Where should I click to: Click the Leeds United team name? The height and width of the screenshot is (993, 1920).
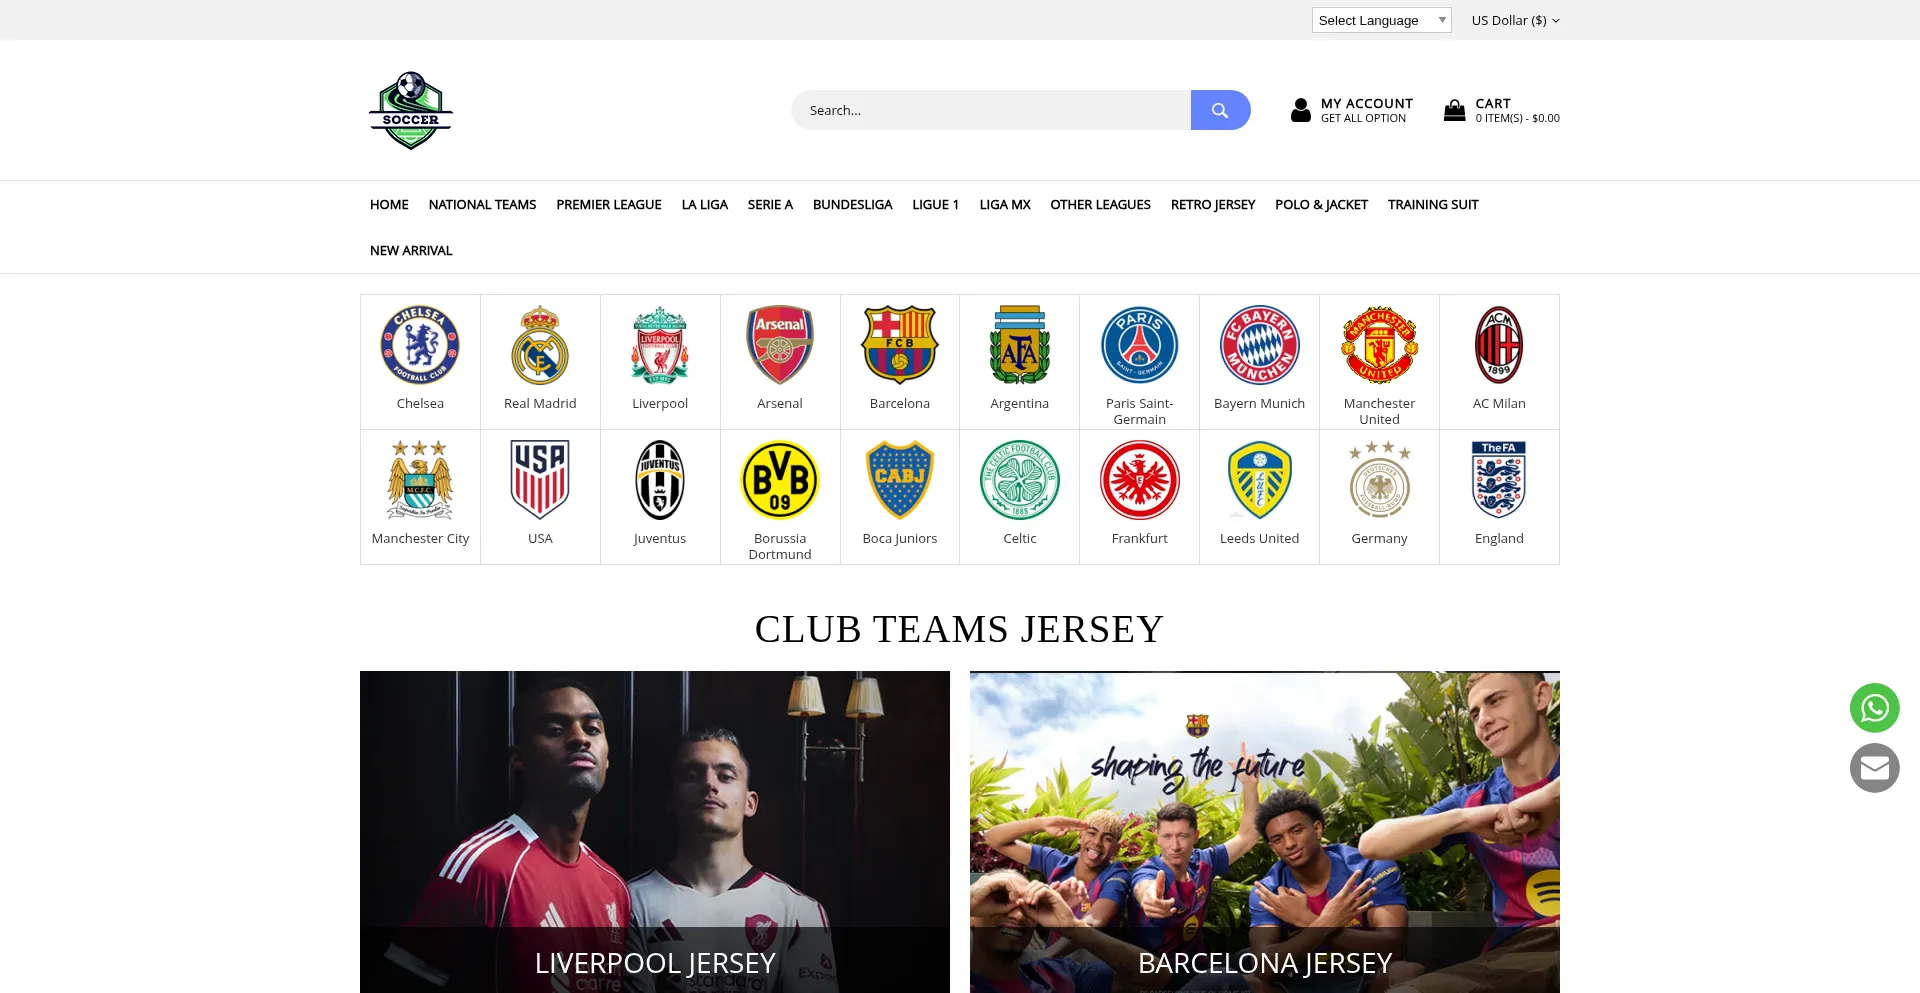point(1259,538)
